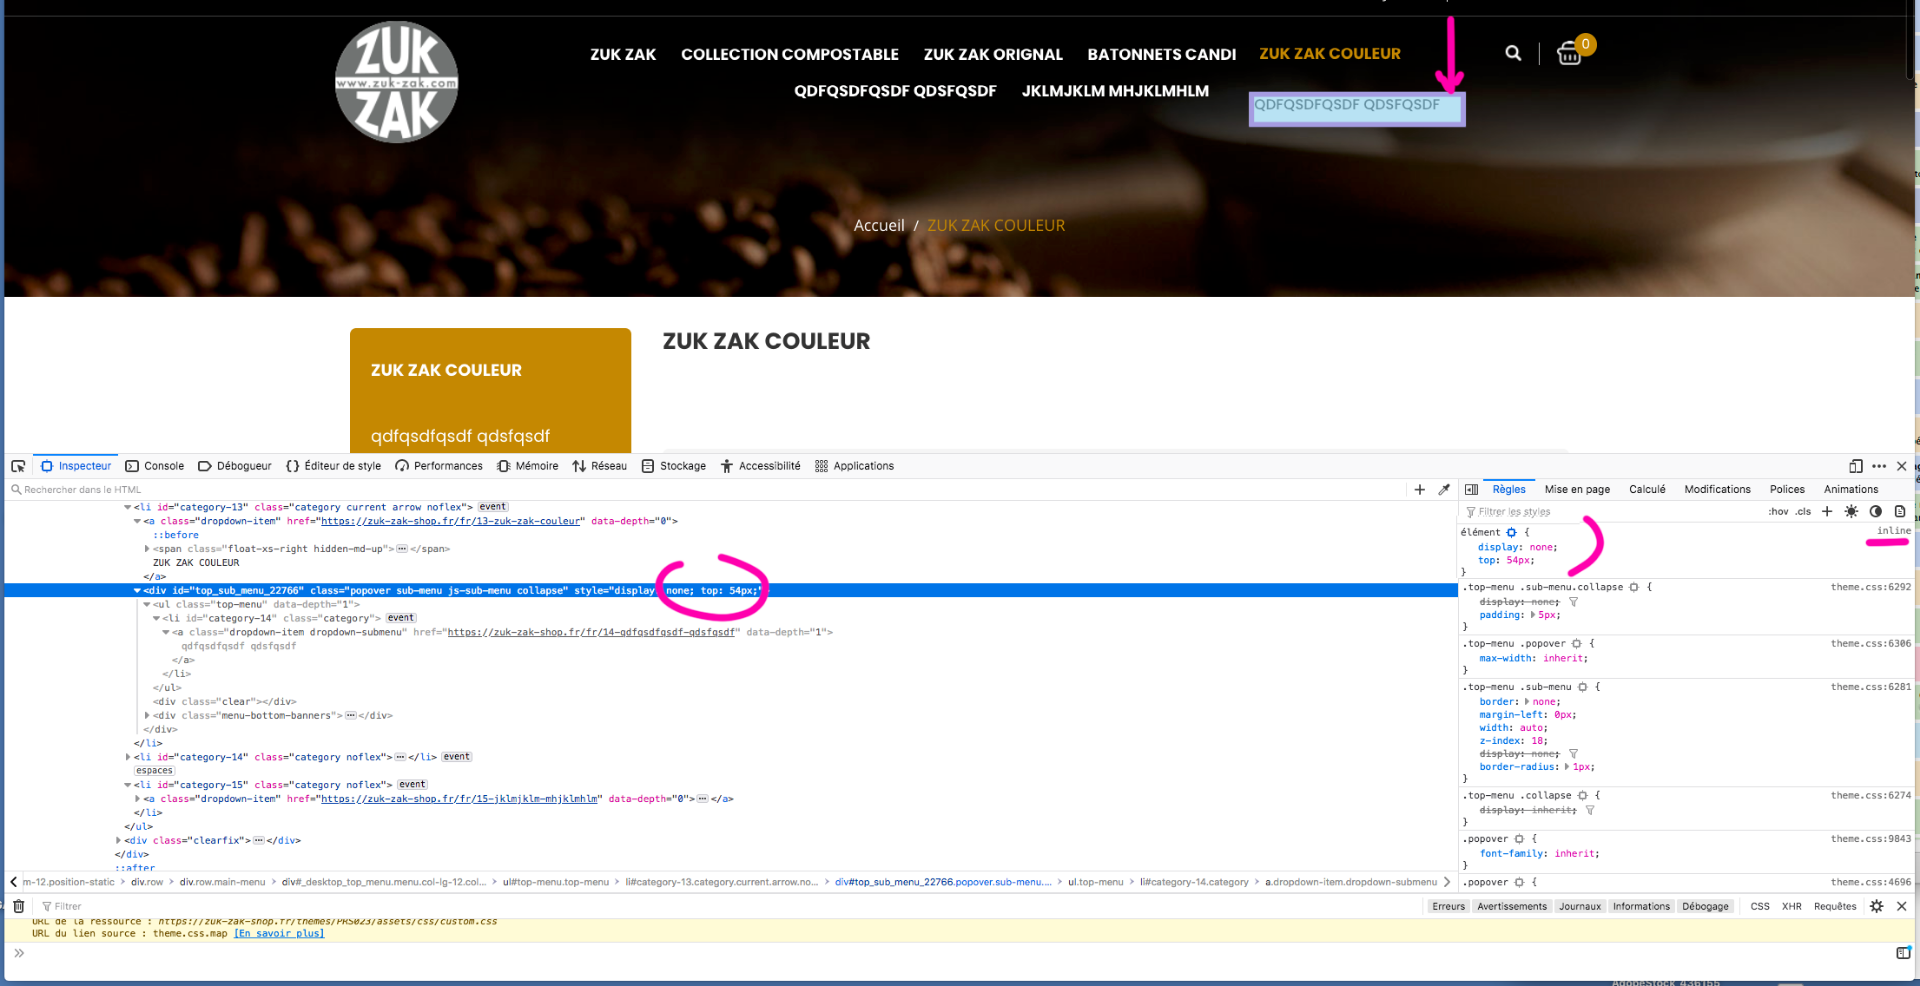Toggle the multi-line console editor icon
This screenshot has height=986, width=1920.
coord(1903,953)
